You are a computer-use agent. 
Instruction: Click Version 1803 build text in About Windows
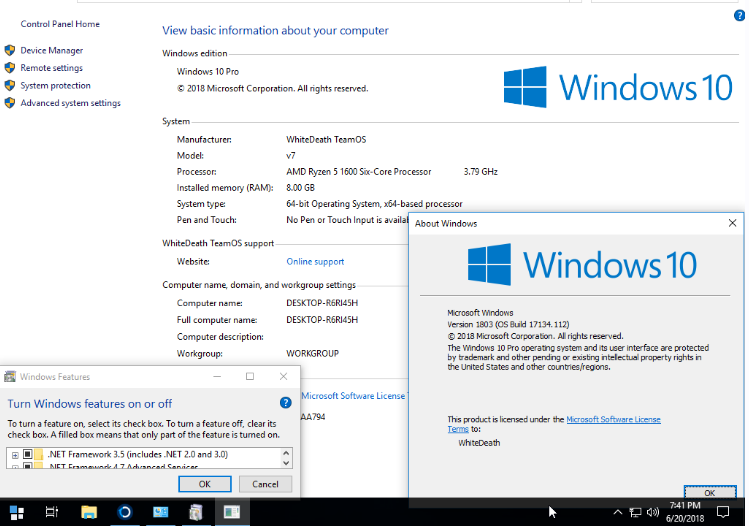(x=508, y=324)
